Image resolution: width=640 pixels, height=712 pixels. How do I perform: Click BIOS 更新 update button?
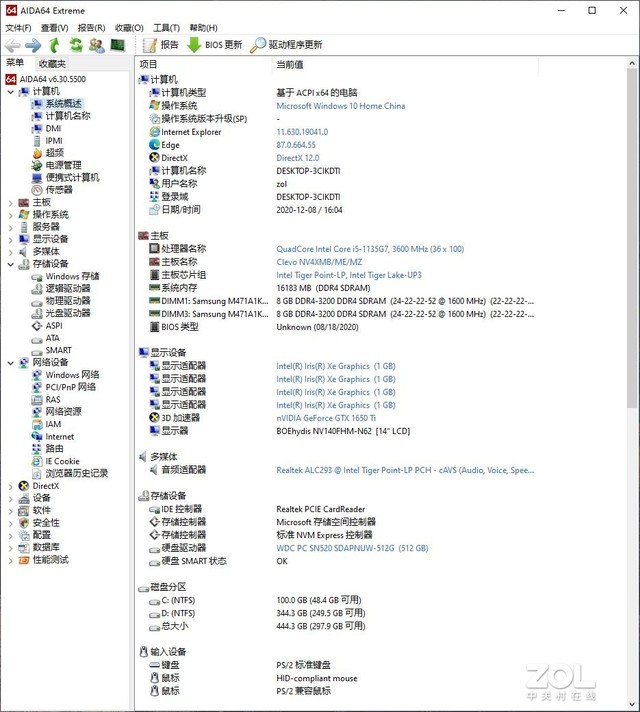pos(214,44)
